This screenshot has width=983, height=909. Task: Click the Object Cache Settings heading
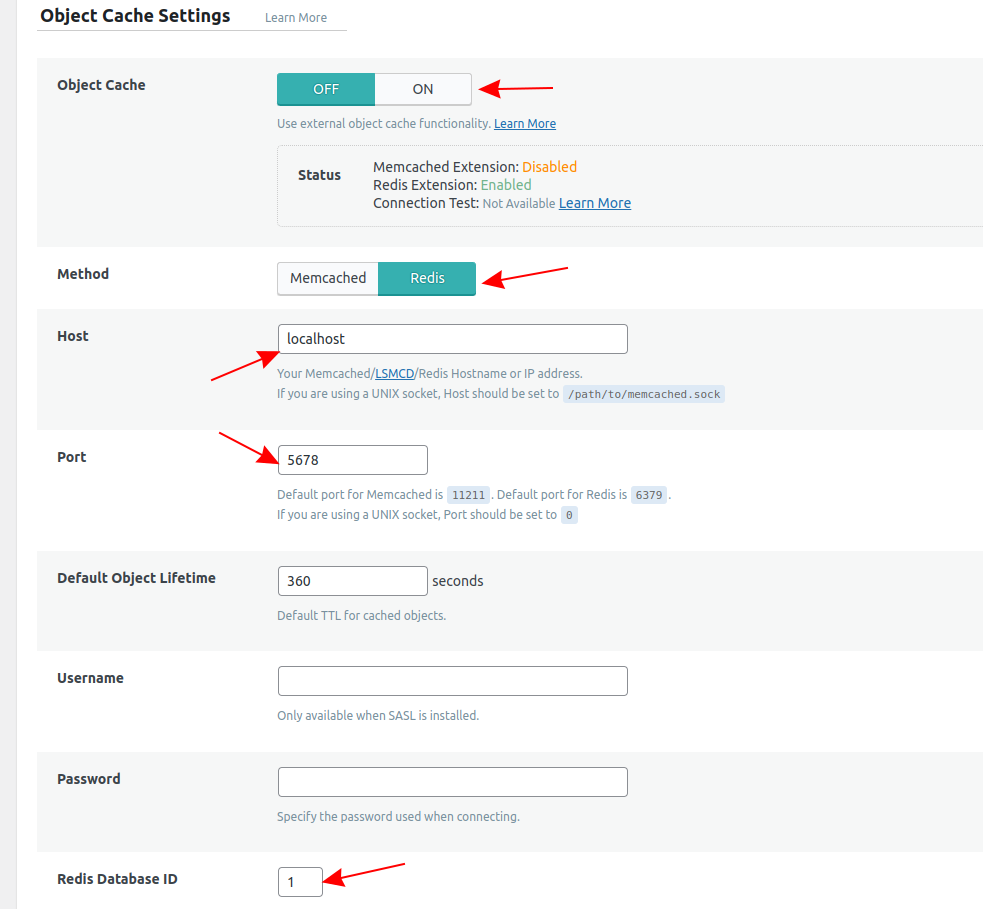[134, 16]
